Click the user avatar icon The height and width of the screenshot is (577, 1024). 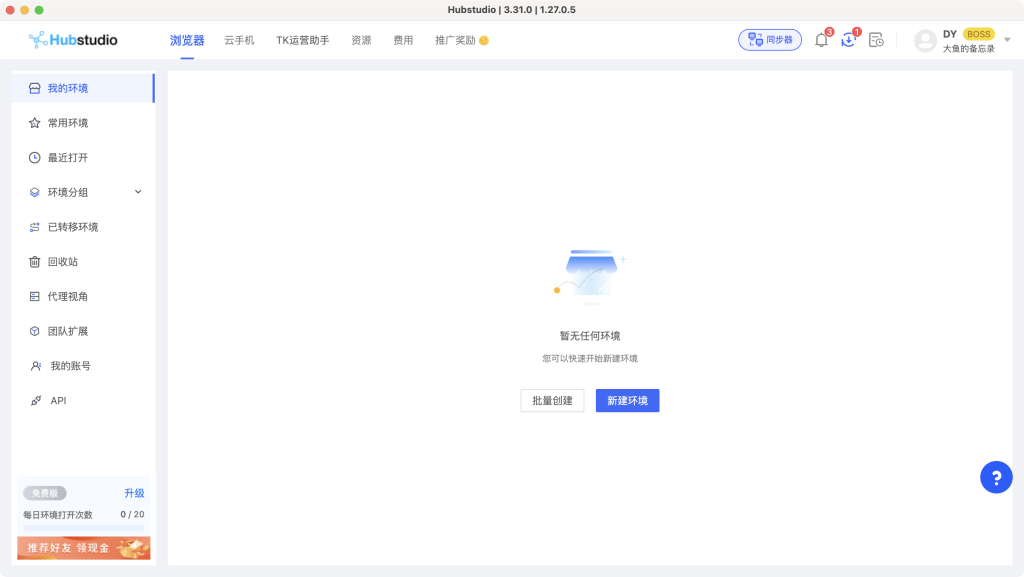pos(925,40)
